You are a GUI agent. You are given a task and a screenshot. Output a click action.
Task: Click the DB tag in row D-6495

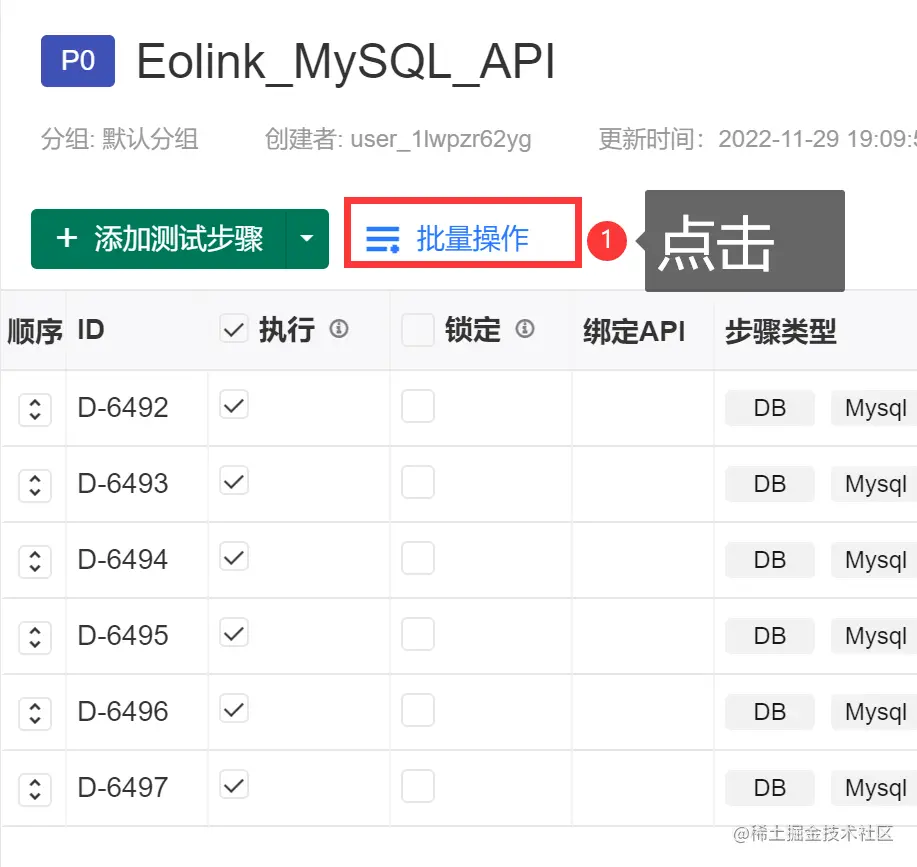click(x=770, y=636)
